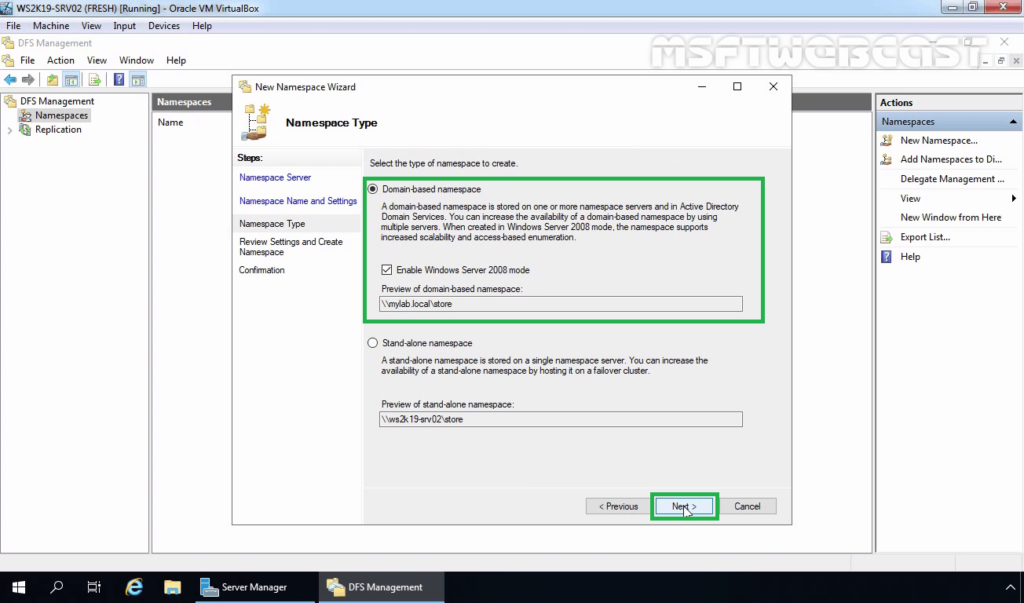Screen dimensions: 1024x603
Task: Click the Help icon in Actions pane
Action: point(886,257)
